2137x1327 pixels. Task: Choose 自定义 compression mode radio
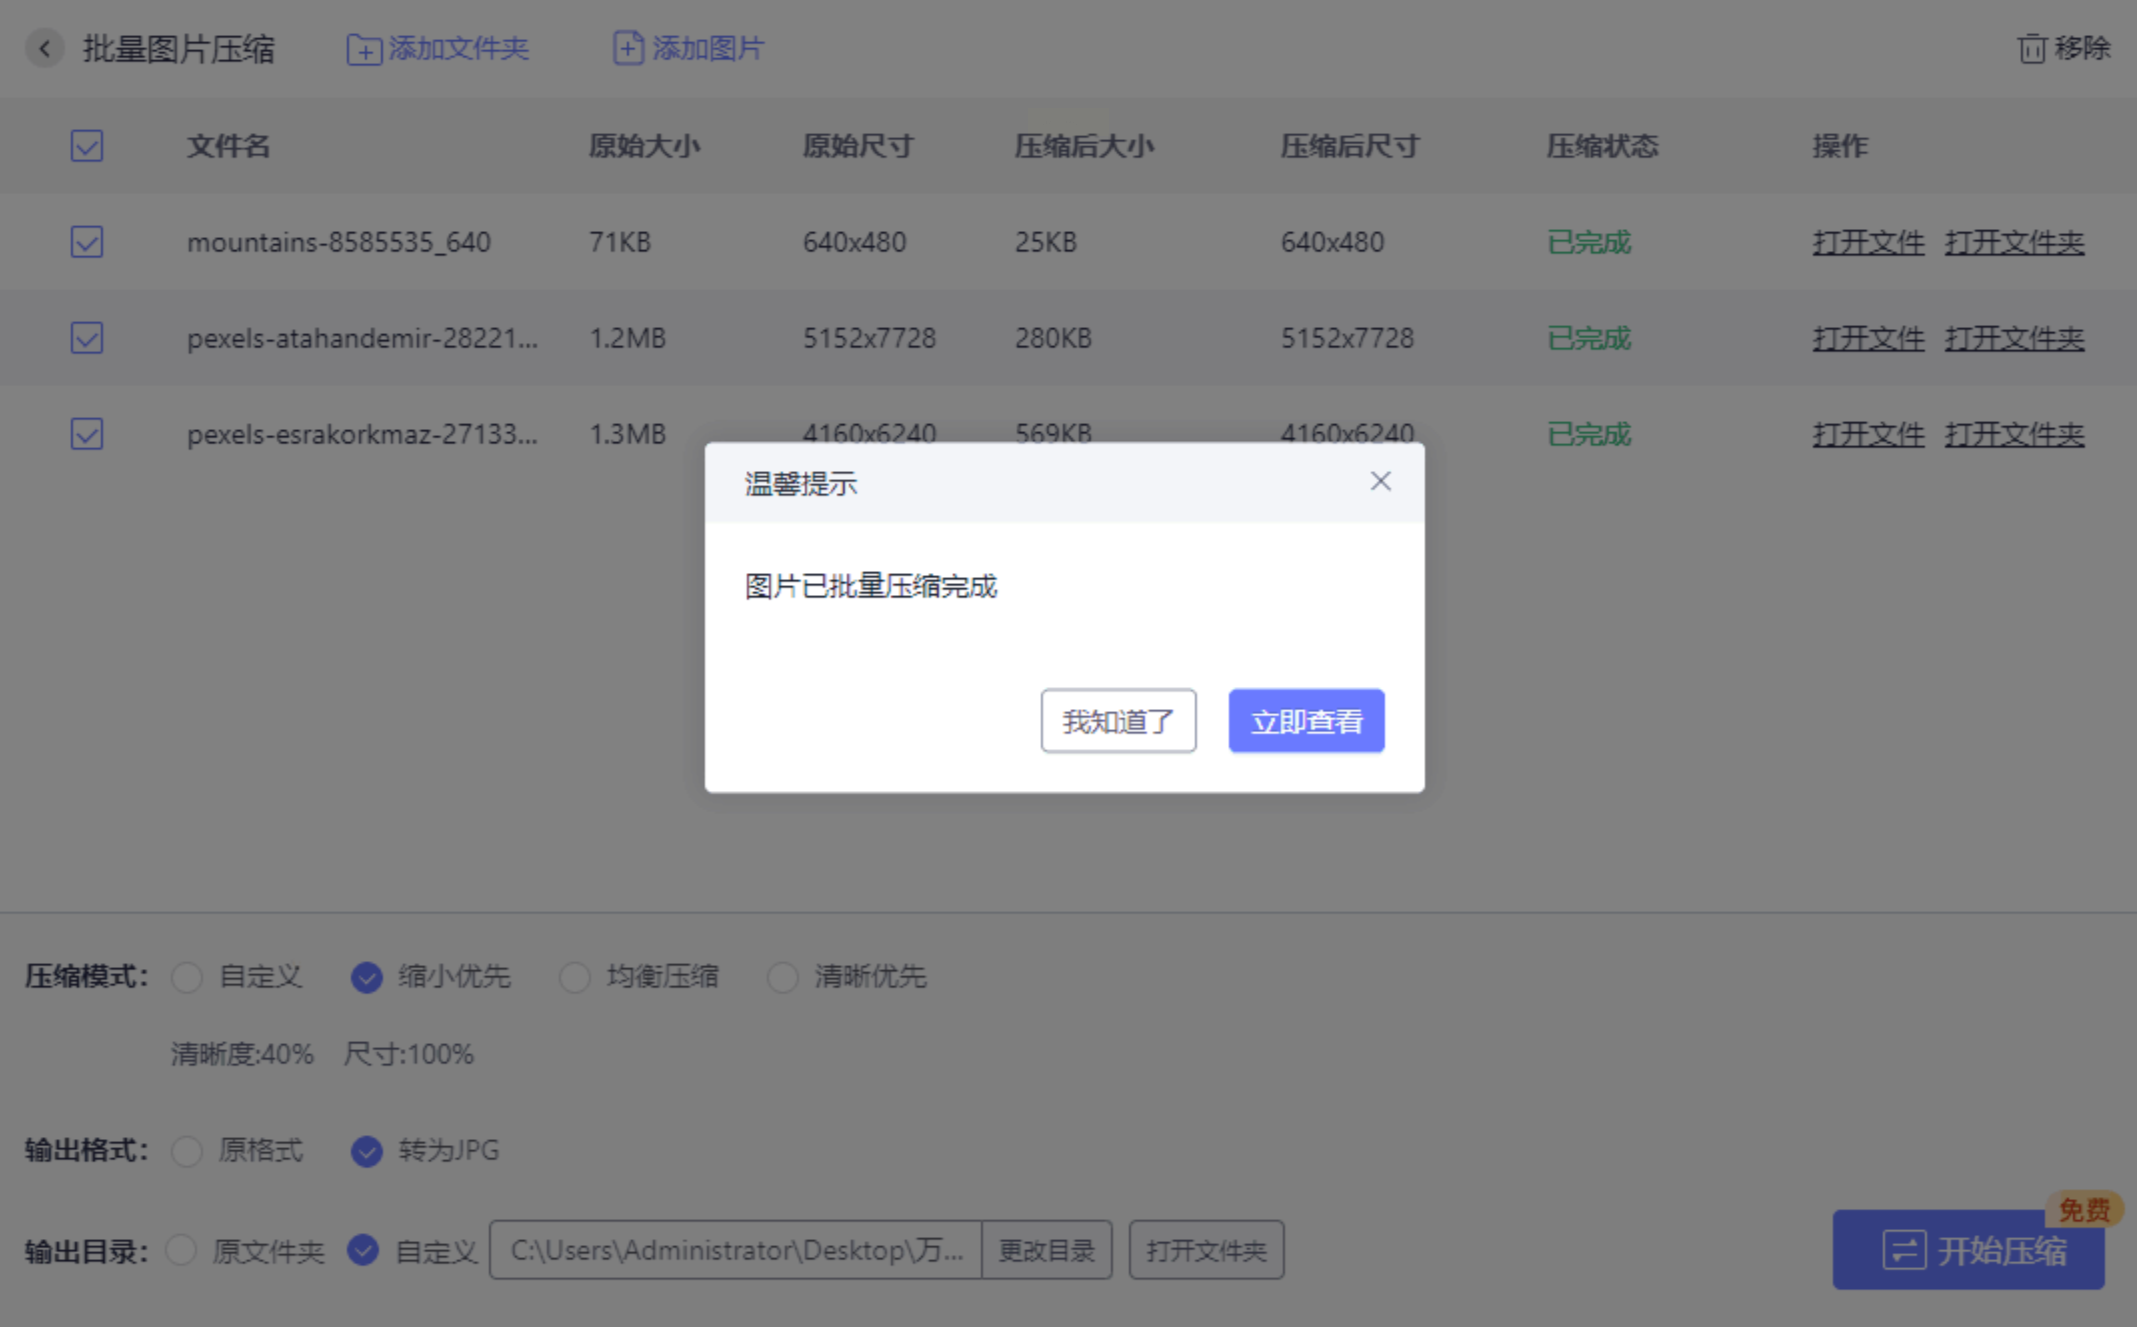click(x=187, y=977)
